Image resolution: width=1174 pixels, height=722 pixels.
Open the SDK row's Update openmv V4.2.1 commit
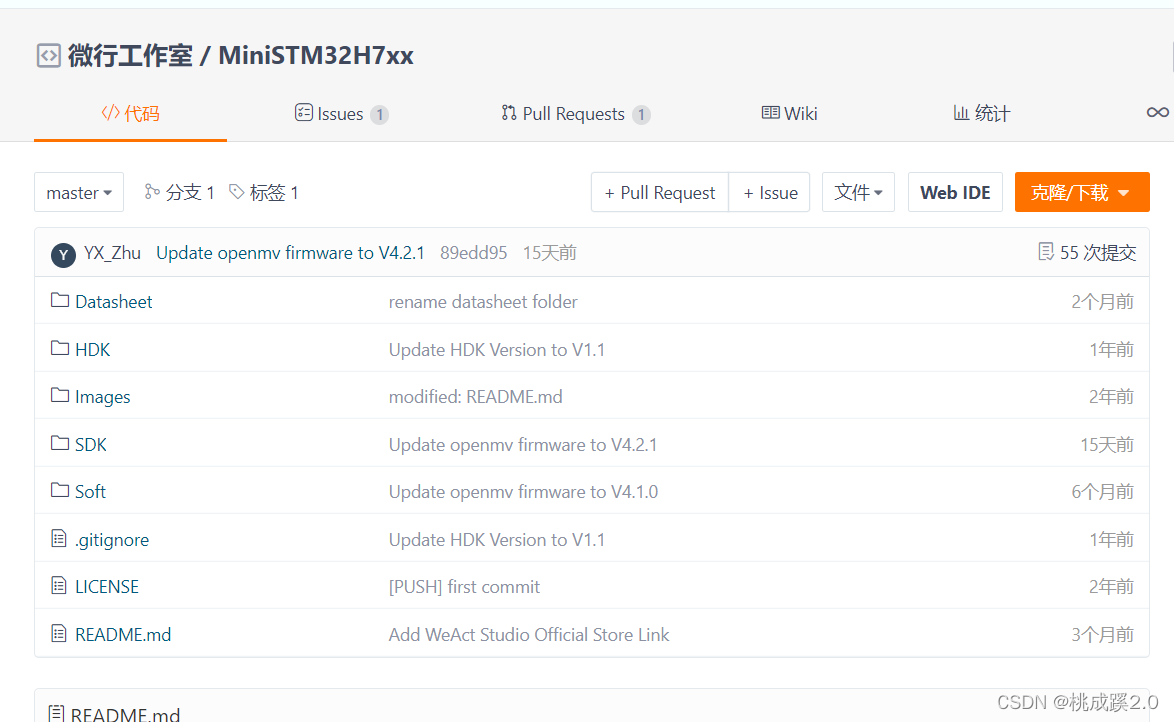click(523, 445)
